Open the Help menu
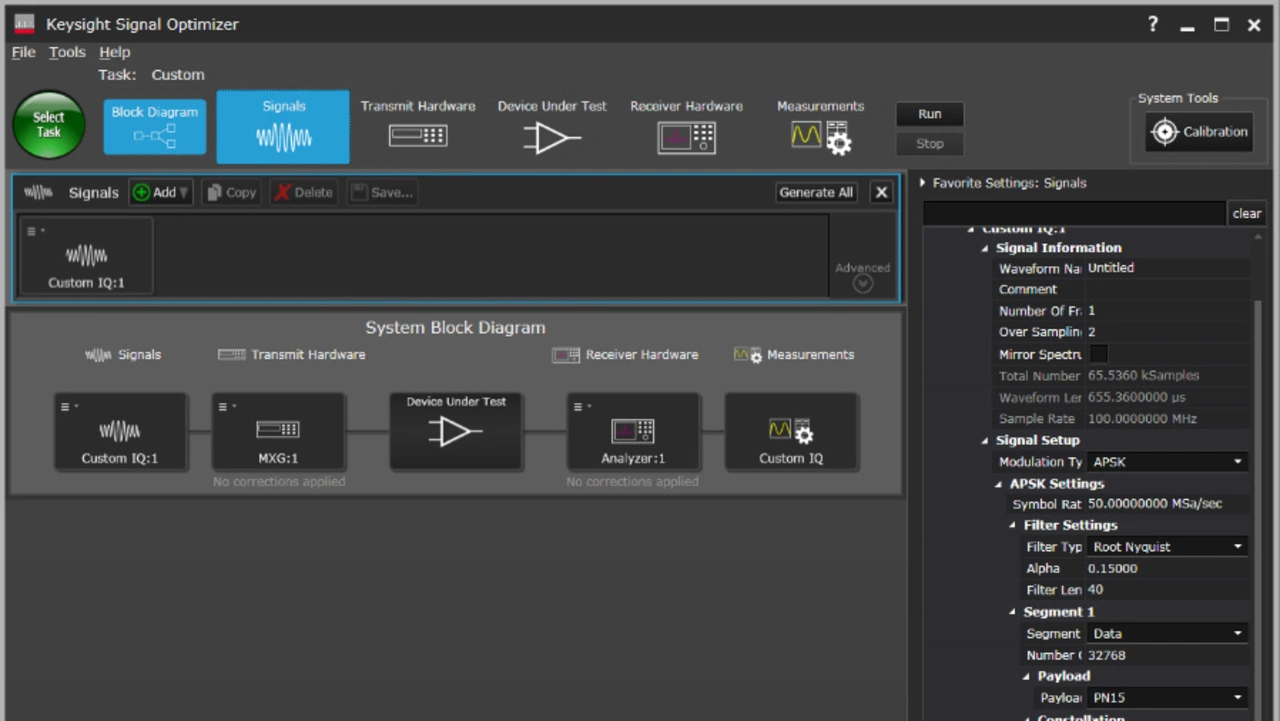 click(115, 52)
